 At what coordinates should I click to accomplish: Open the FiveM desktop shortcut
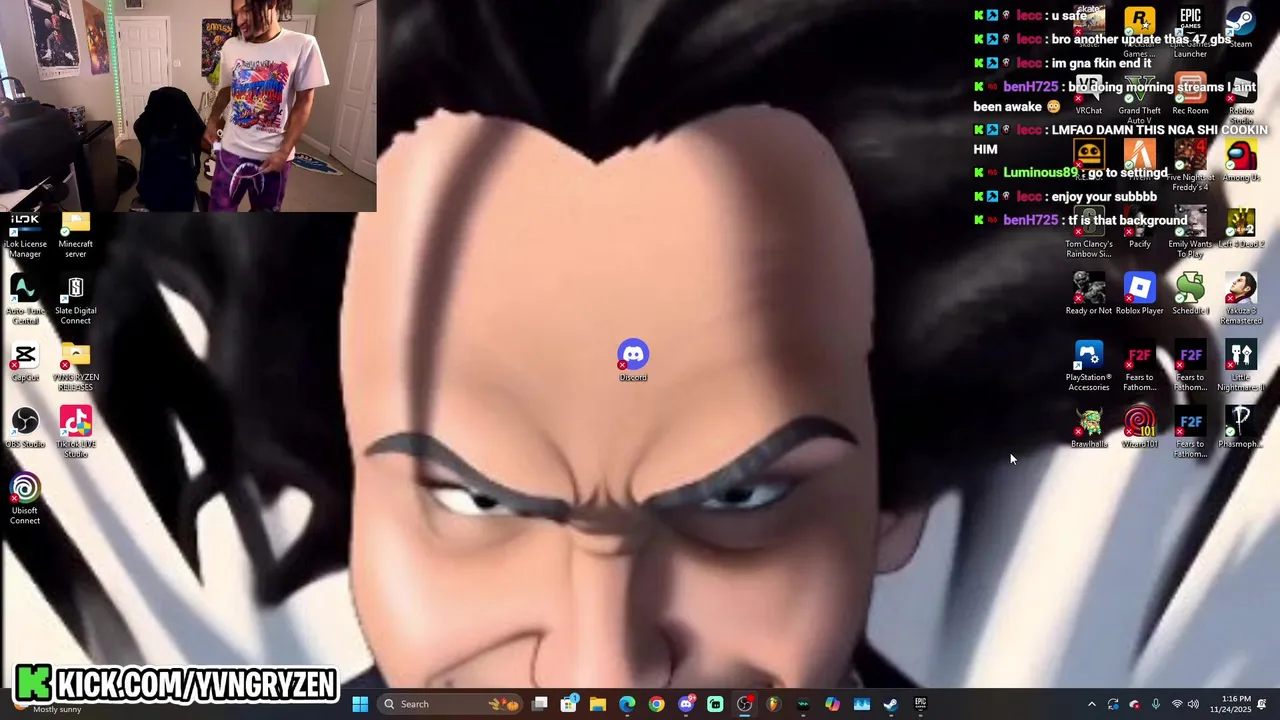click(1139, 161)
